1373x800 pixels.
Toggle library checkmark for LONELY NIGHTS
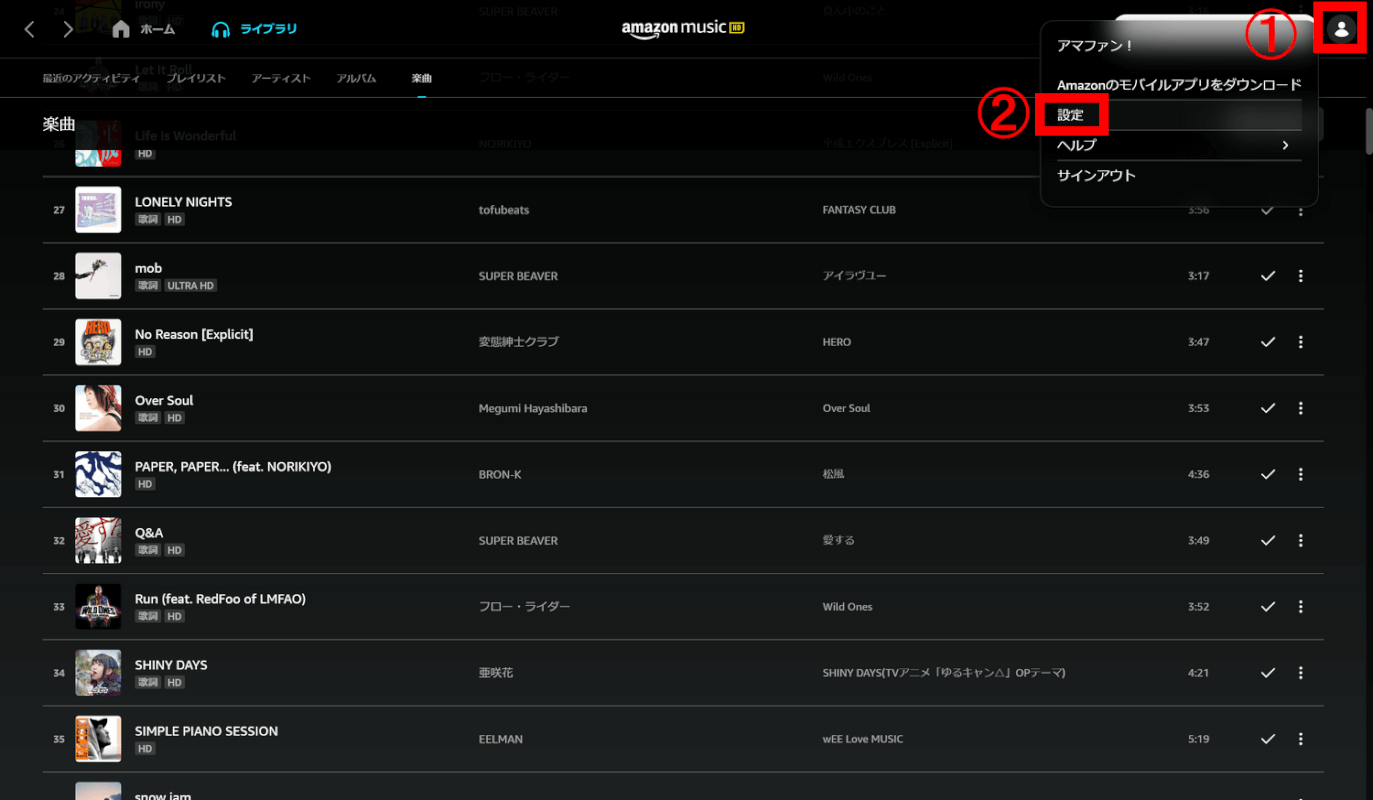(1268, 210)
